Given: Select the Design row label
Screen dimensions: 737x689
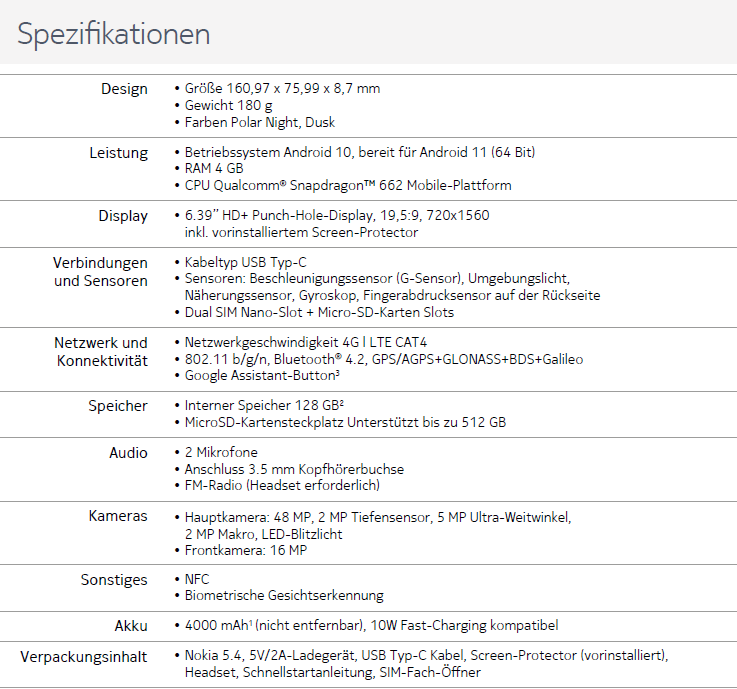Looking at the screenshot, I should click(x=124, y=89).
